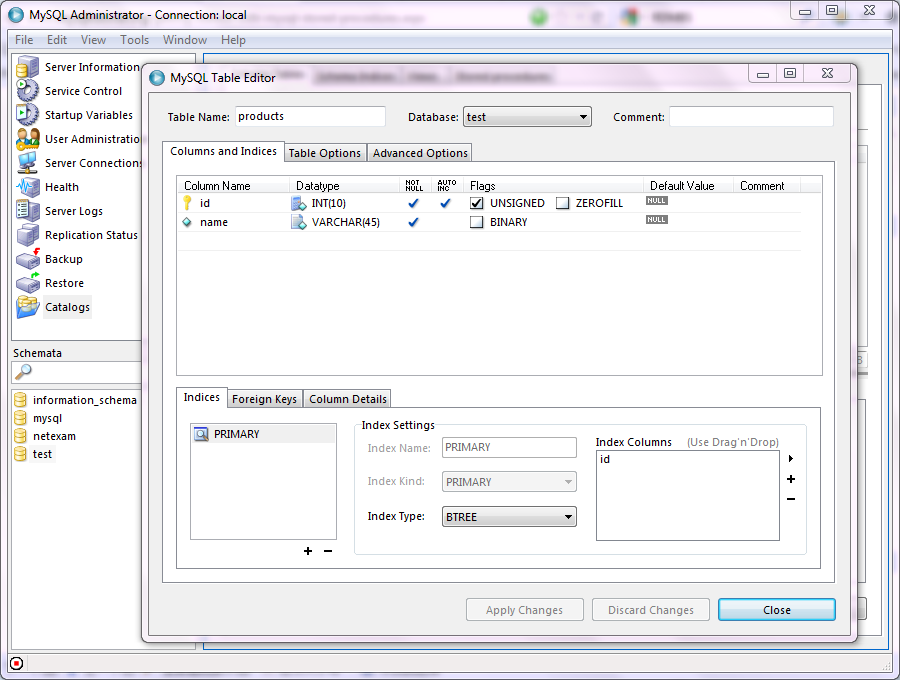Image resolution: width=900 pixels, height=680 pixels.
Task: Enable ZEROFILL flag for id column
Action: [562, 203]
